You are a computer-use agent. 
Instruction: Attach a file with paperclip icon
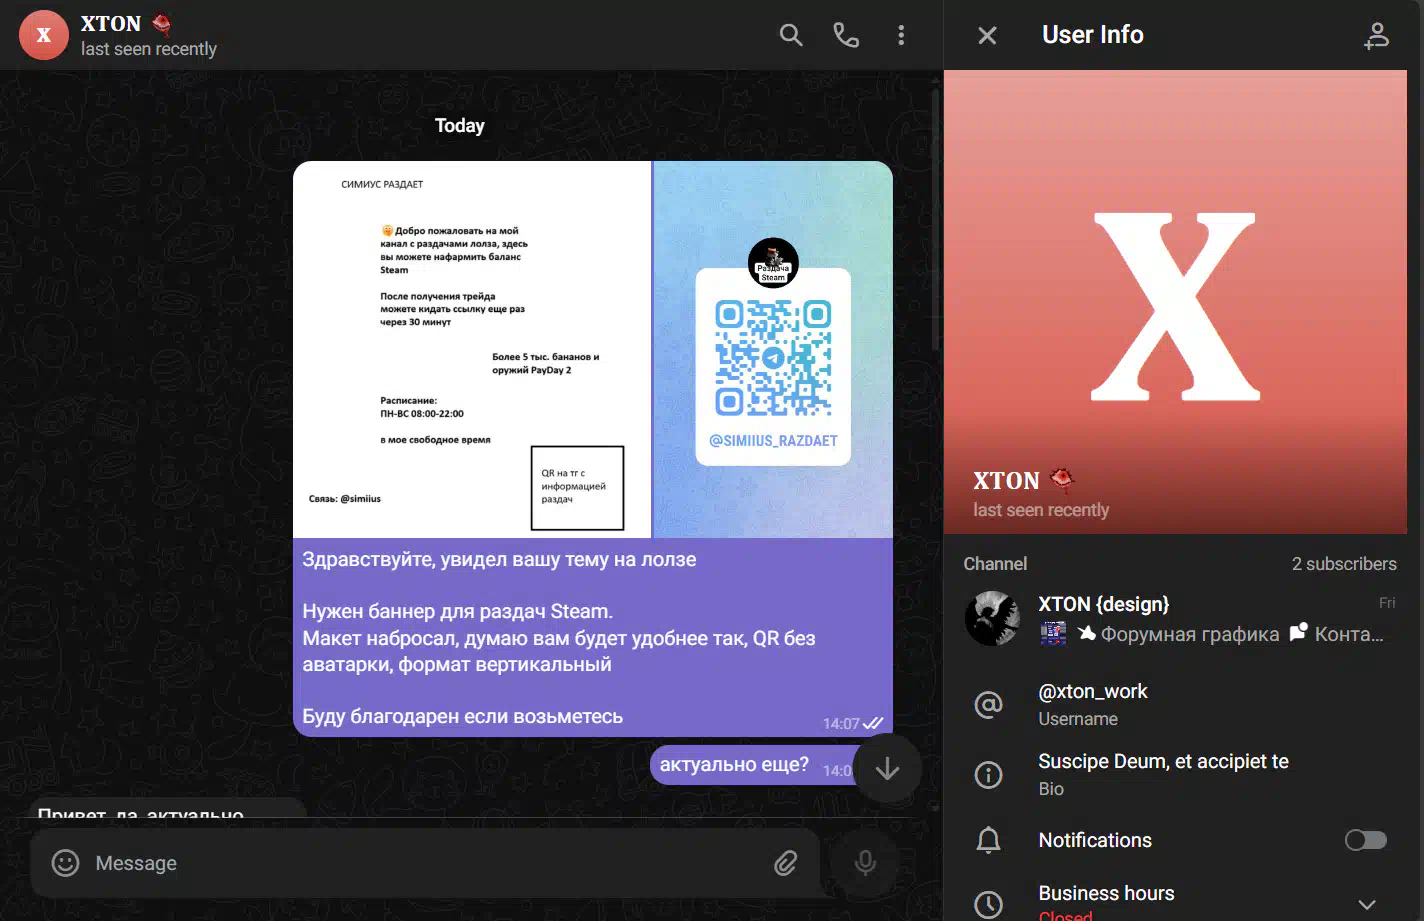(786, 863)
